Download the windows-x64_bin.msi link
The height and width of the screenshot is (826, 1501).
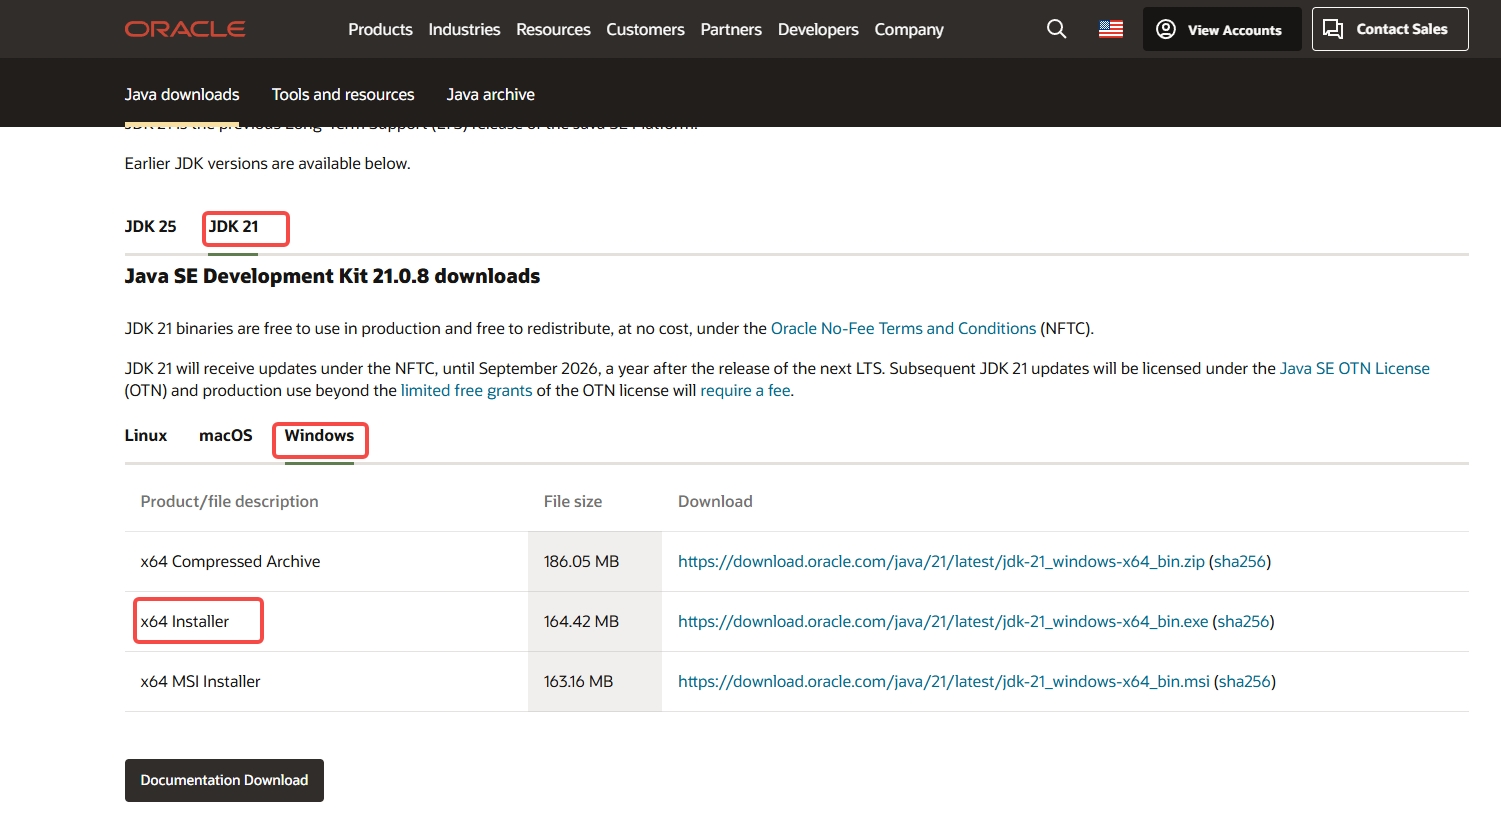pos(944,681)
